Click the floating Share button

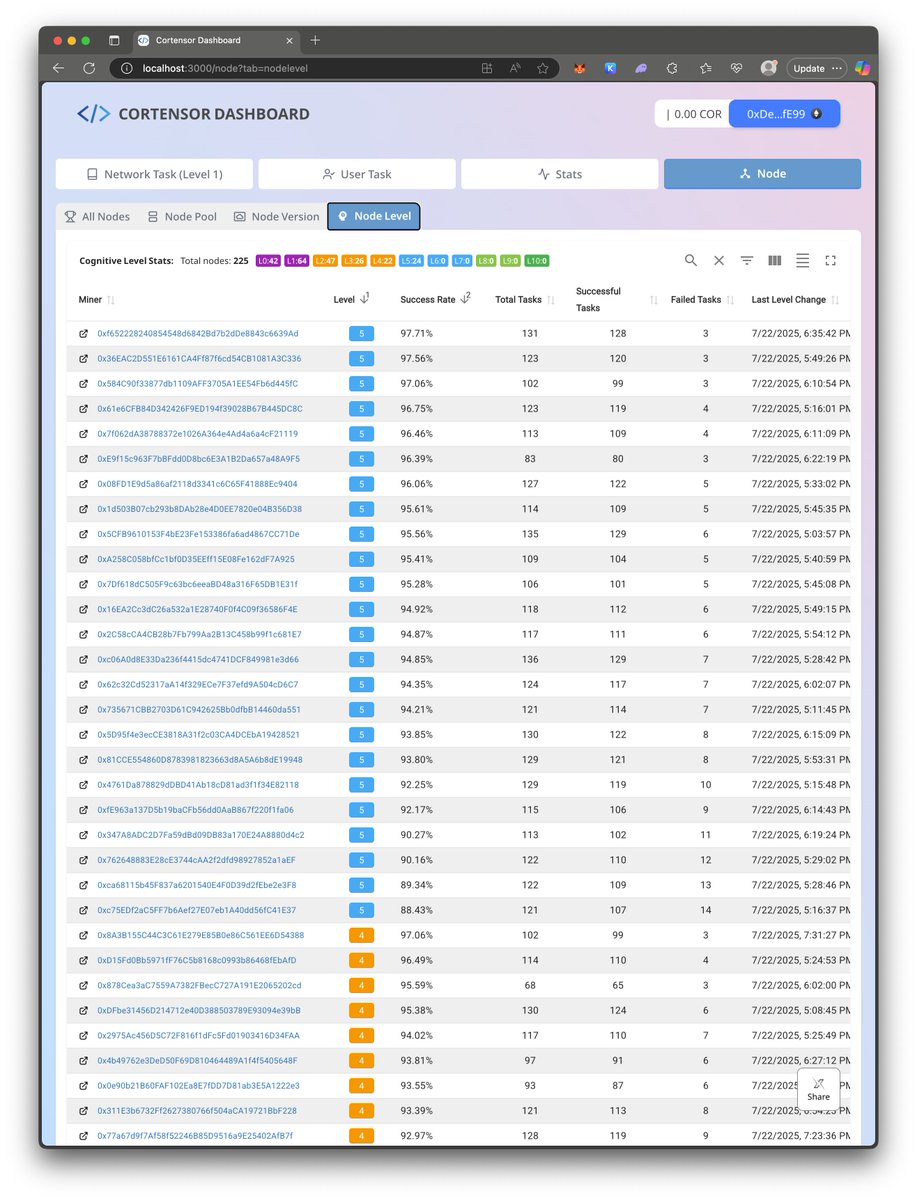click(x=818, y=1089)
